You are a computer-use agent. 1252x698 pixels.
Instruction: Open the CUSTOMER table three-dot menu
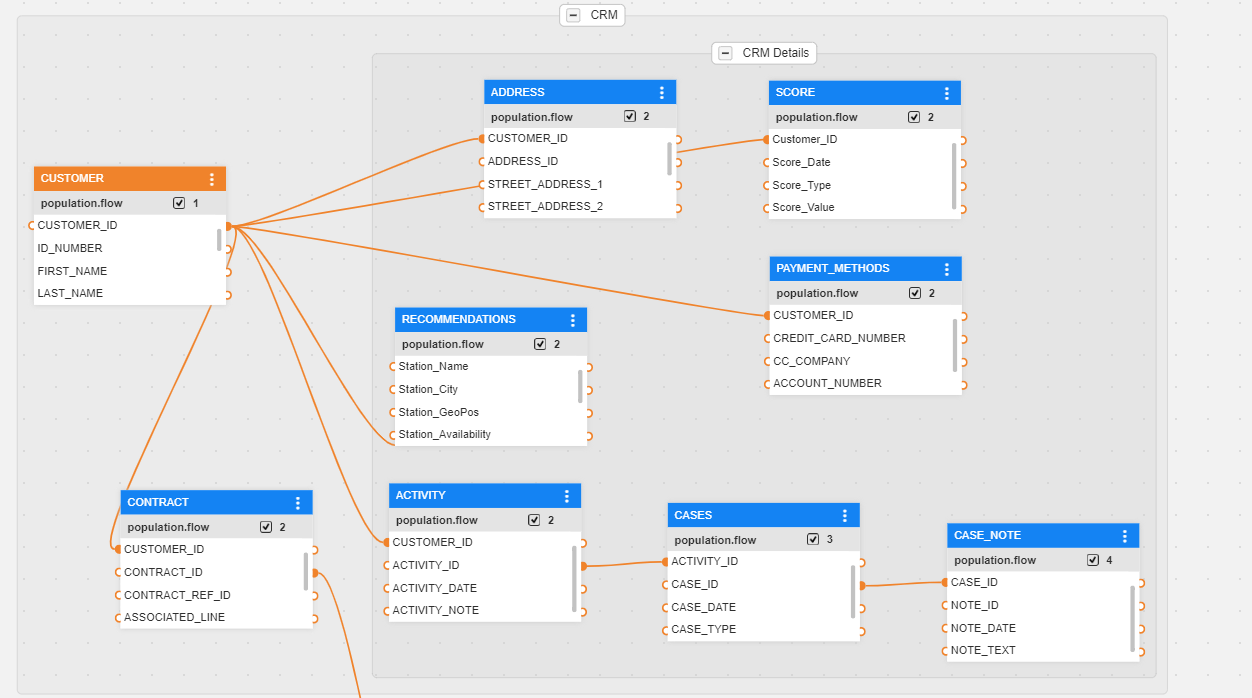click(x=212, y=179)
